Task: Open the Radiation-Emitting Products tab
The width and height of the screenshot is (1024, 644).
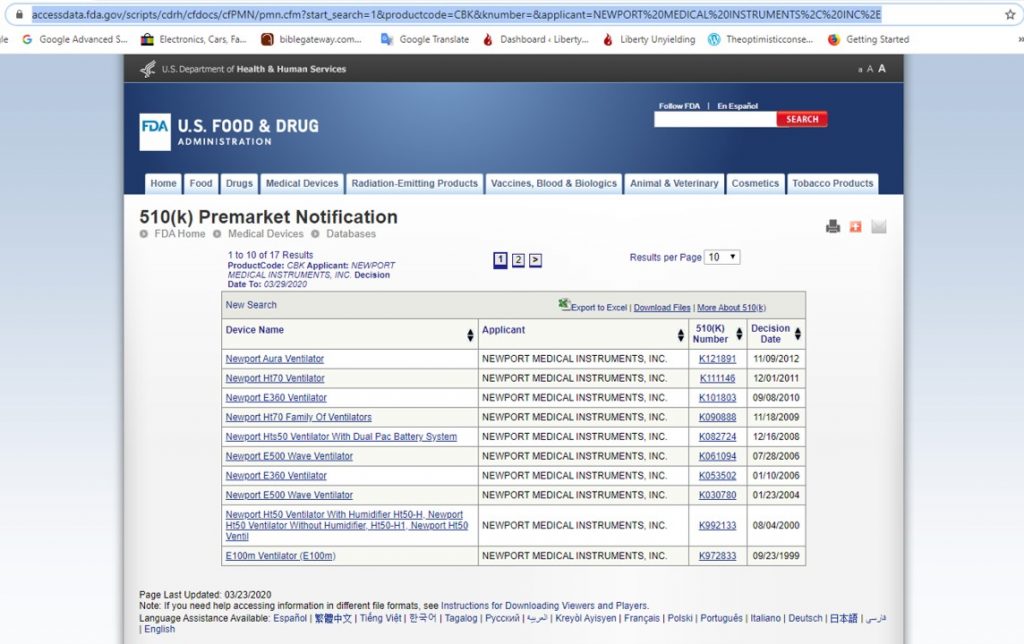Action: (x=415, y=184)
